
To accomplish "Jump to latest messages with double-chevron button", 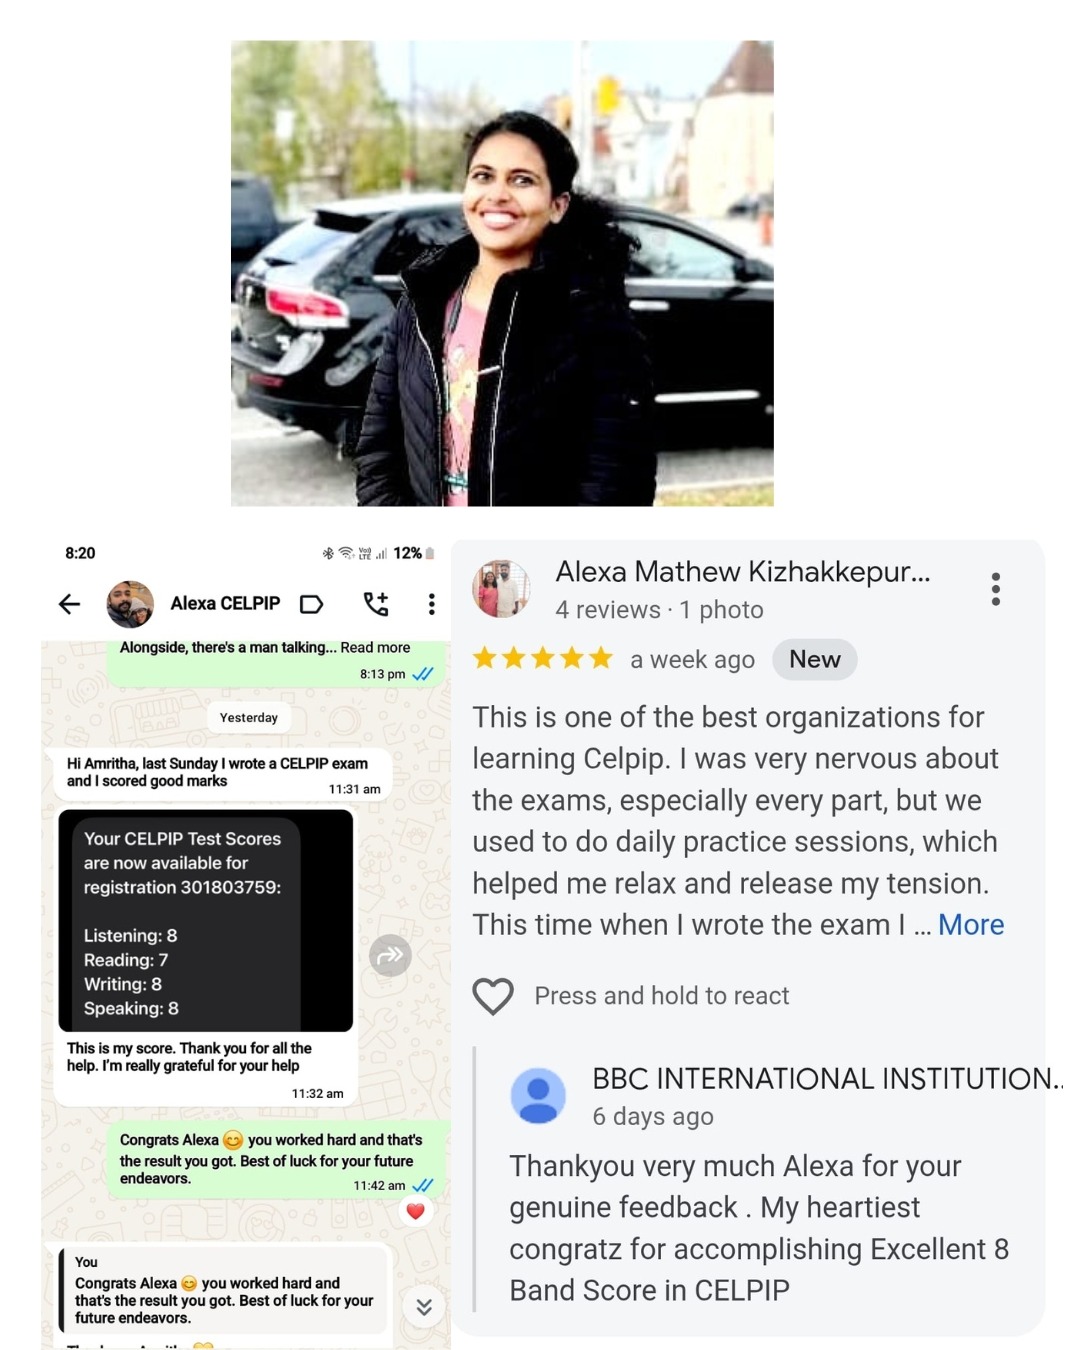I will click(424, 1307).
